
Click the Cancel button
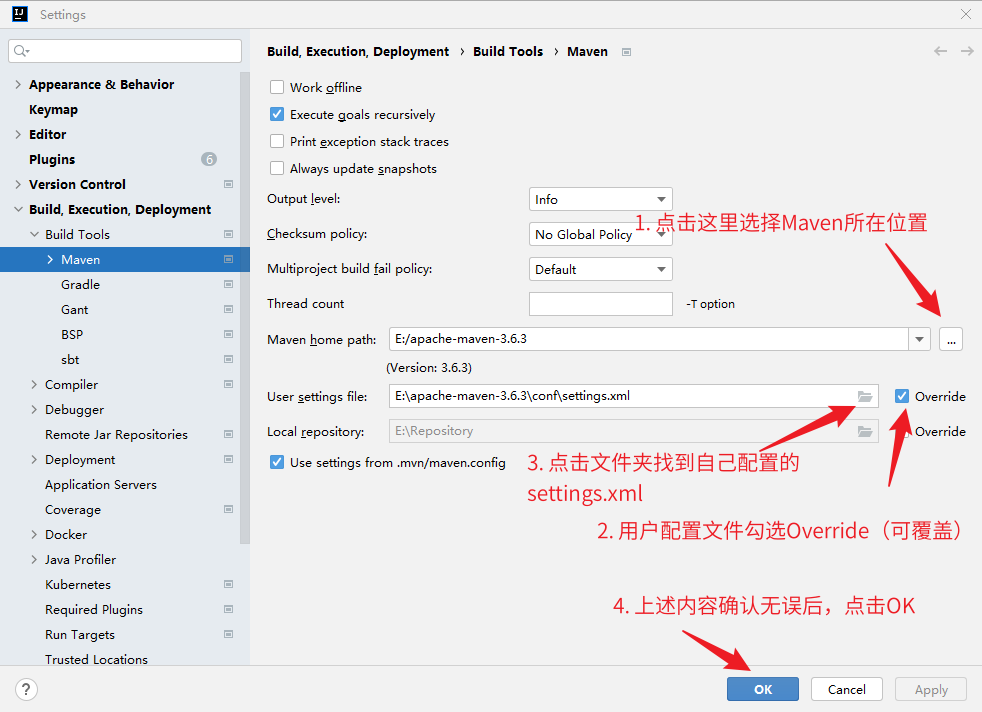point(846,689)
